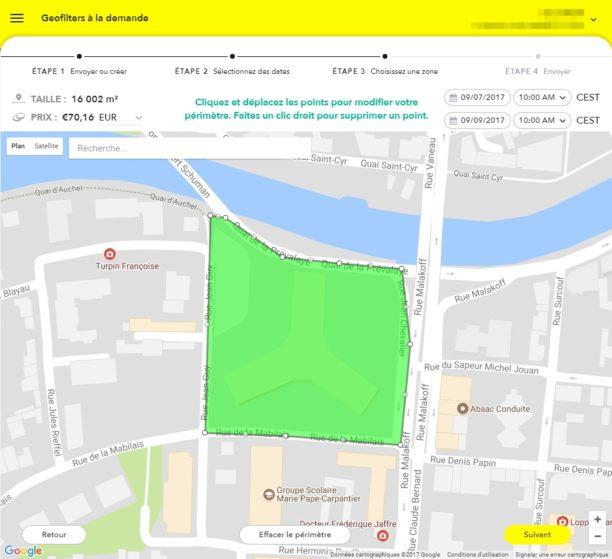Open the EUR currency dropdown
Viewport: 612px width, 559px height.
(x=139, y=117)
